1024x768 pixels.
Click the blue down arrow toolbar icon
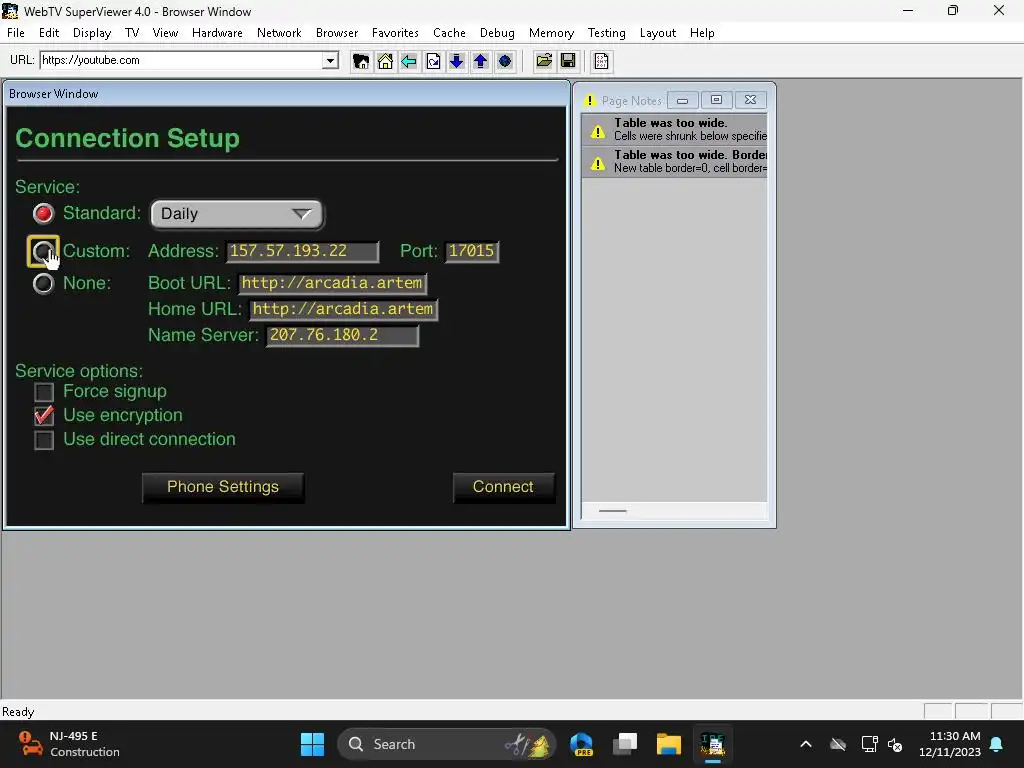(456, 61)
